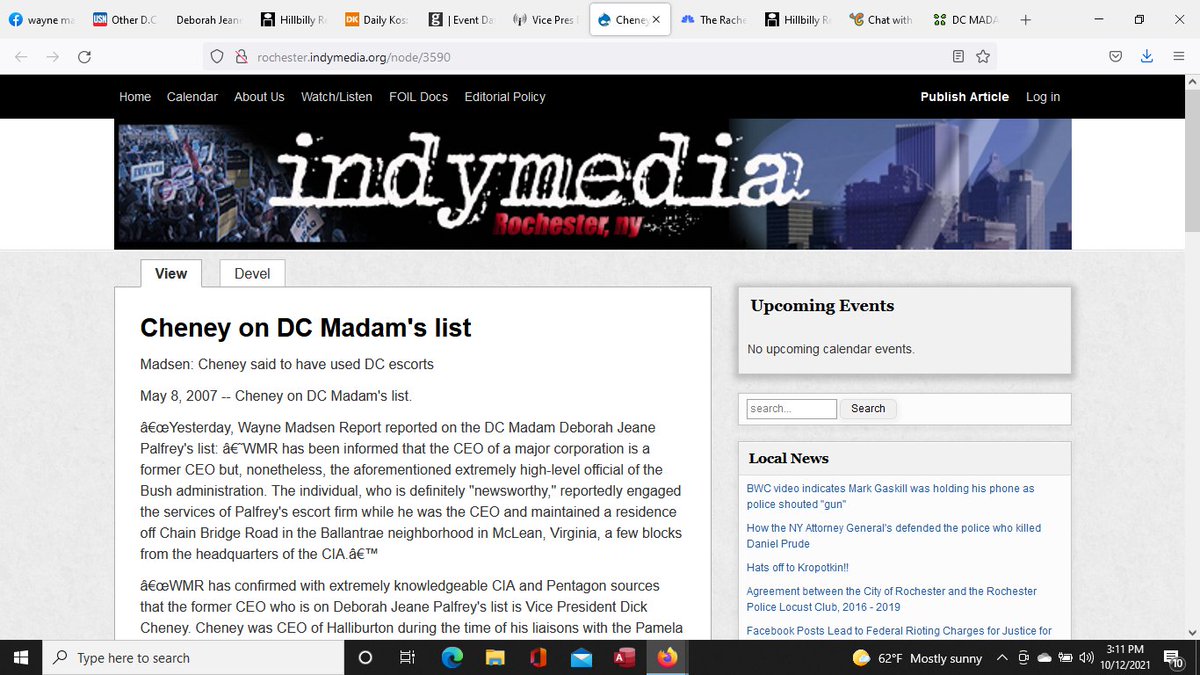1200x675 pixels.
Task: Open the Home menu item
Action: (135, 97)
